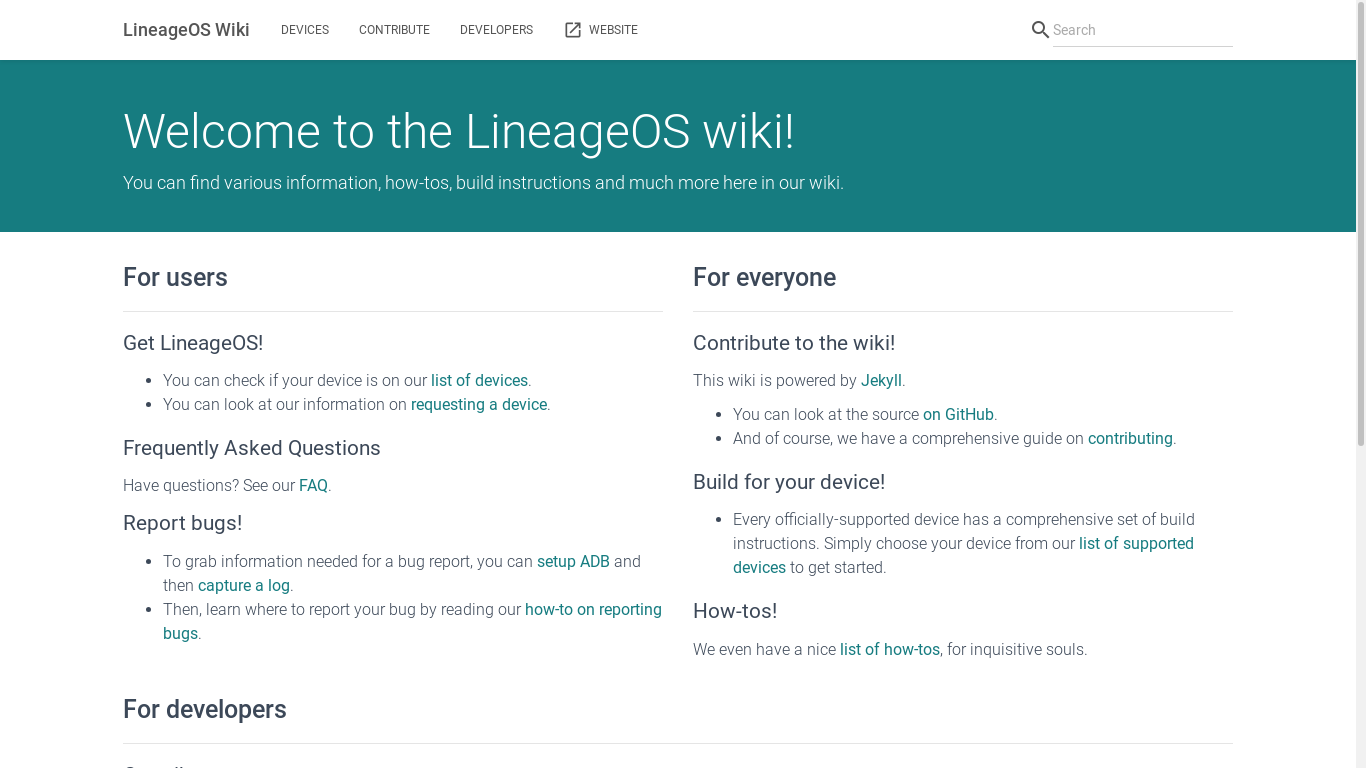The height and width of the screenshot is (768, 1366).
Task: Click the 'For everyone' heading
Action: (764, 278)
